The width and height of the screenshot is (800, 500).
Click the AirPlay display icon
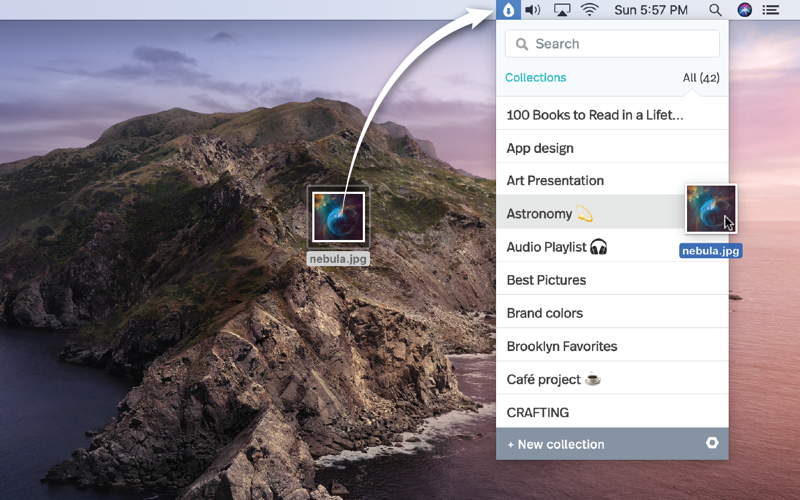(562, 10)
